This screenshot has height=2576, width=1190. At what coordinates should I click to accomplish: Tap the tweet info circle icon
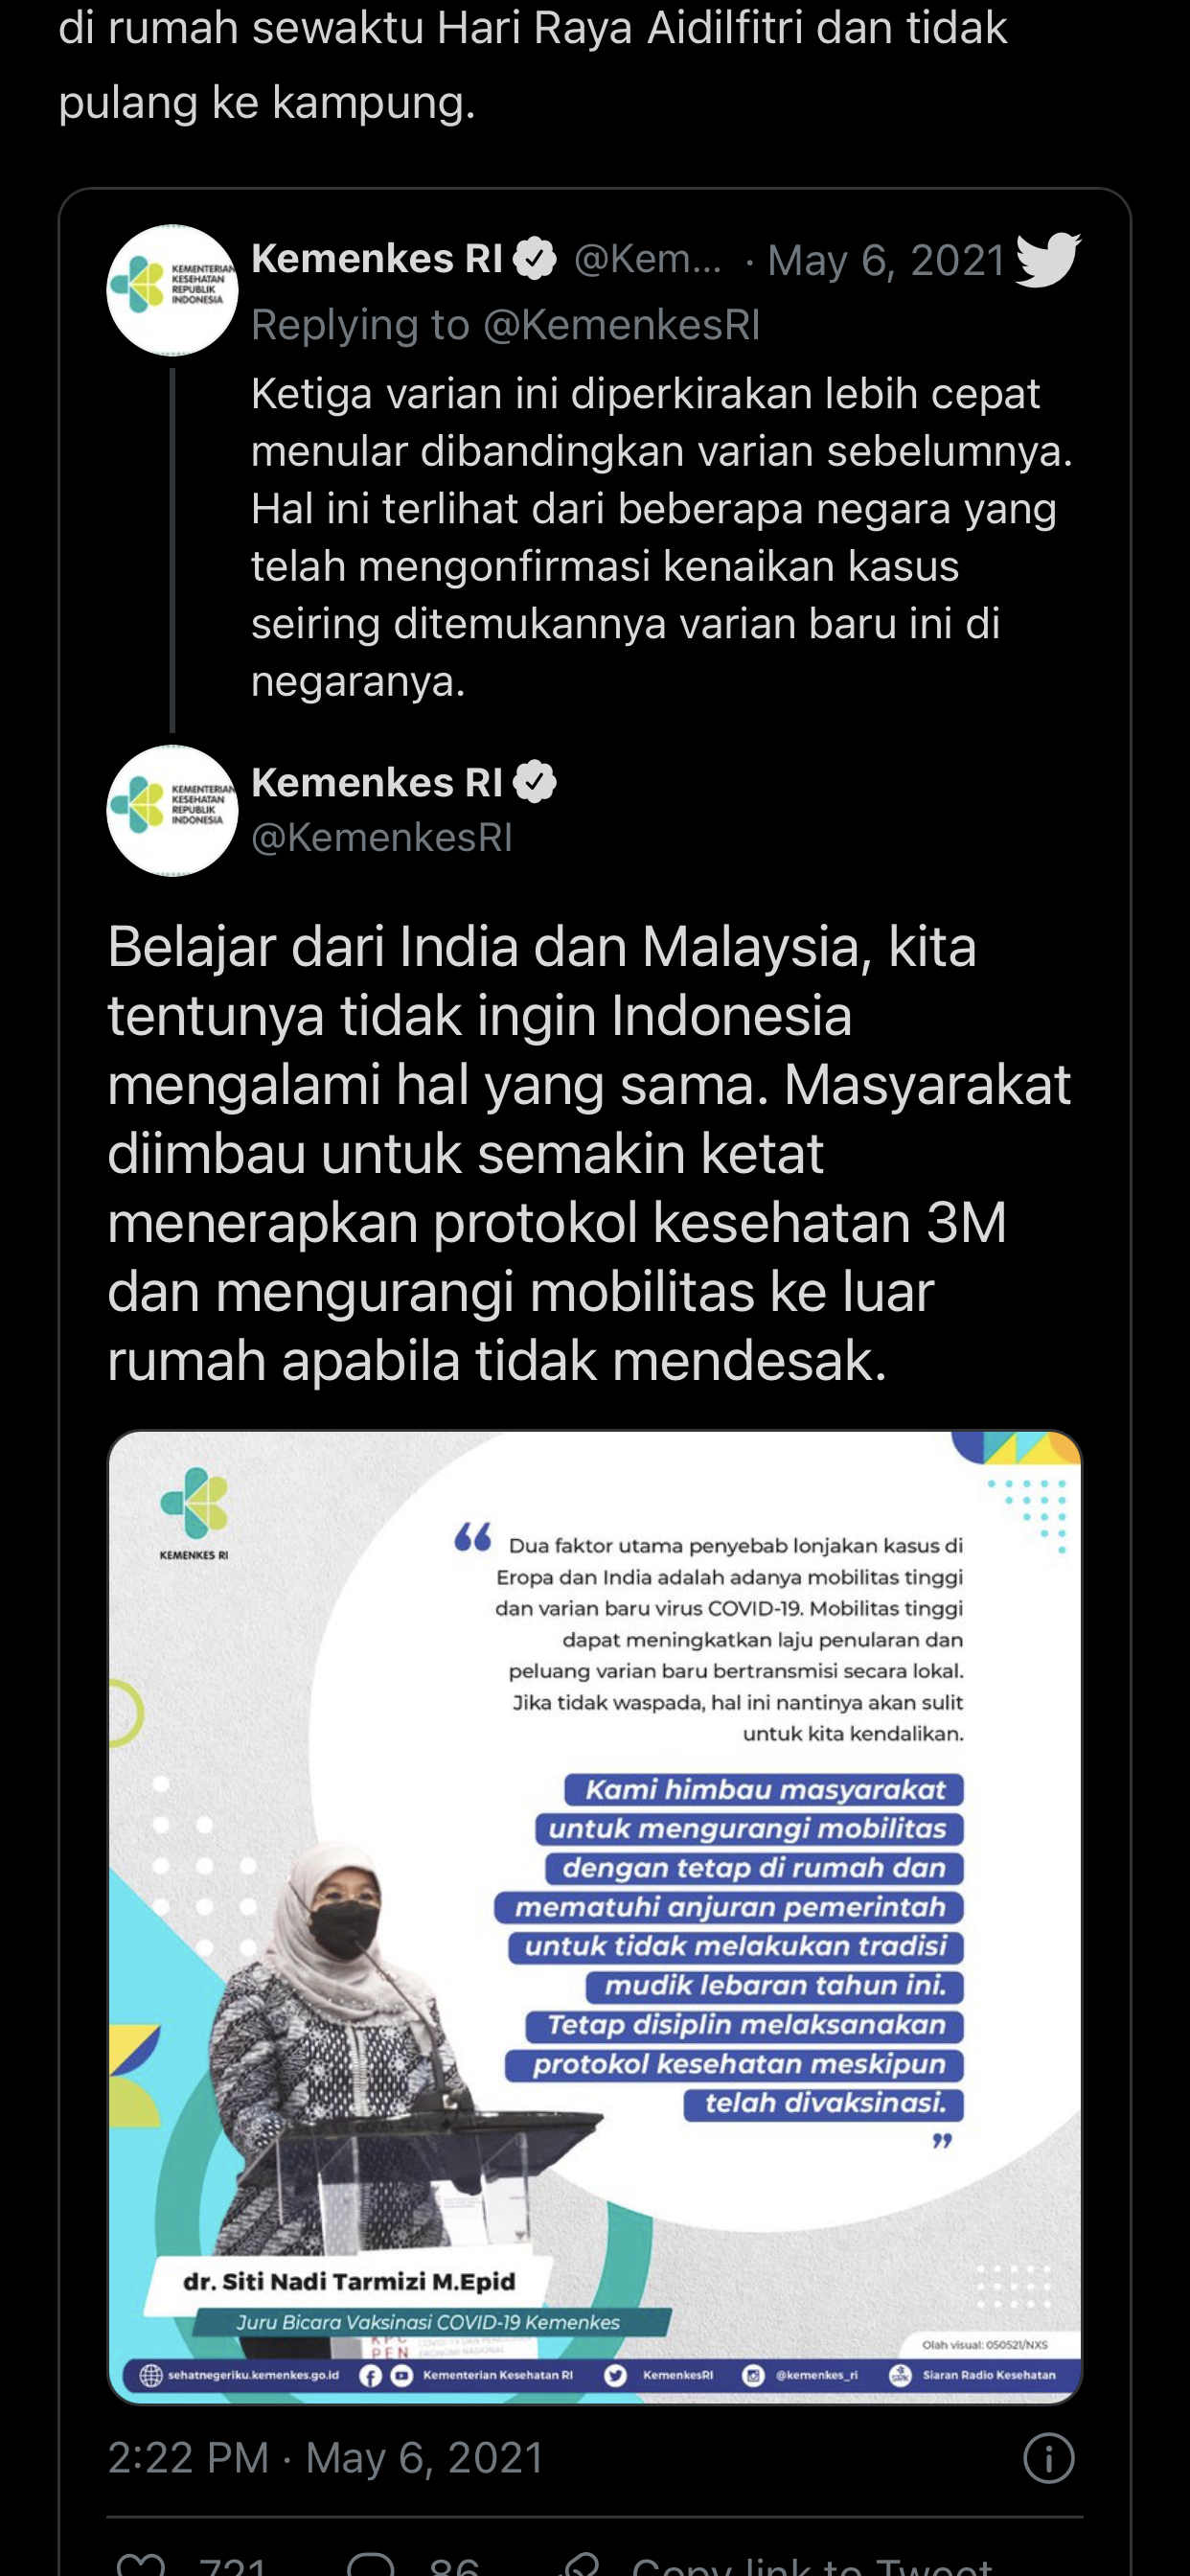coord(1049,2457)
